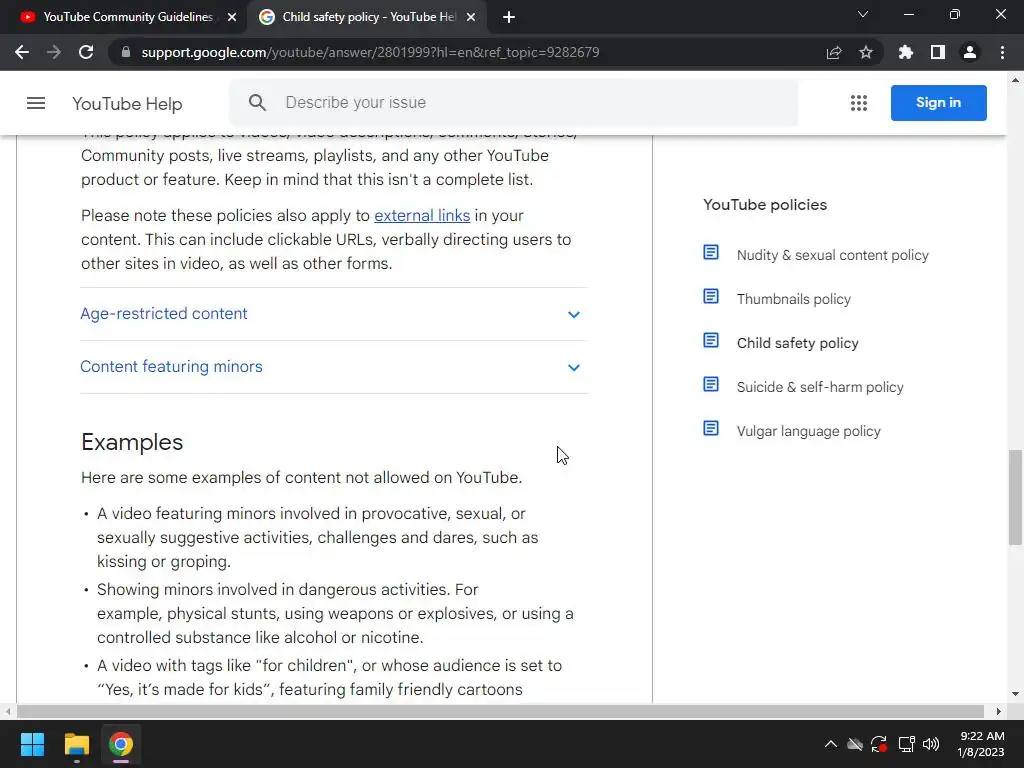The height and width of the screenshot is (768, 1024).
Task: Open the Child safety policy sidebar link
Action: (797, 343)
